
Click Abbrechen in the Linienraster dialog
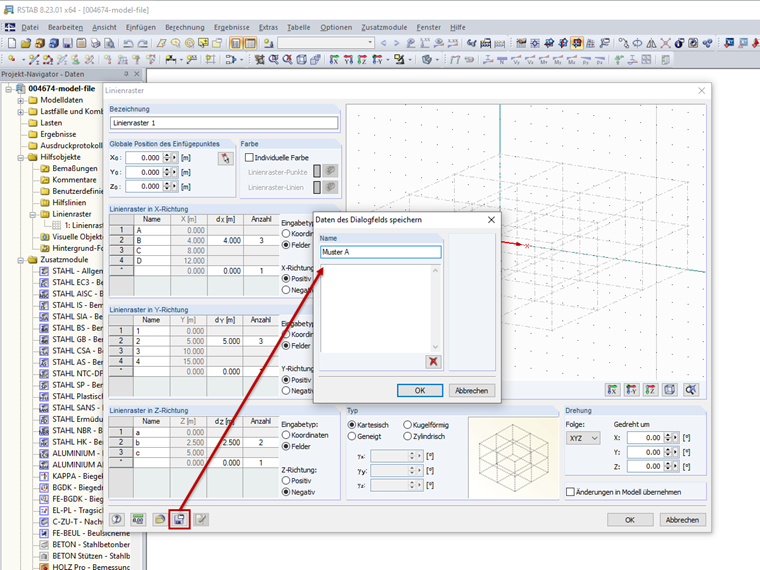pos(682,520)
